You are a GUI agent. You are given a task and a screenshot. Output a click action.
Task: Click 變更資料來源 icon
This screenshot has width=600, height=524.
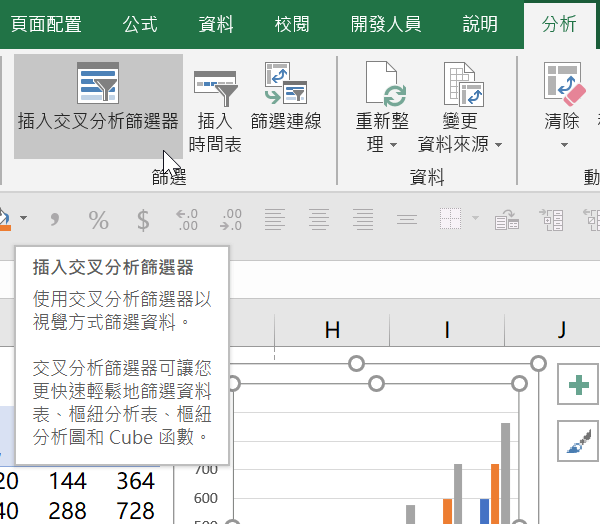click(x=463, y=84)
